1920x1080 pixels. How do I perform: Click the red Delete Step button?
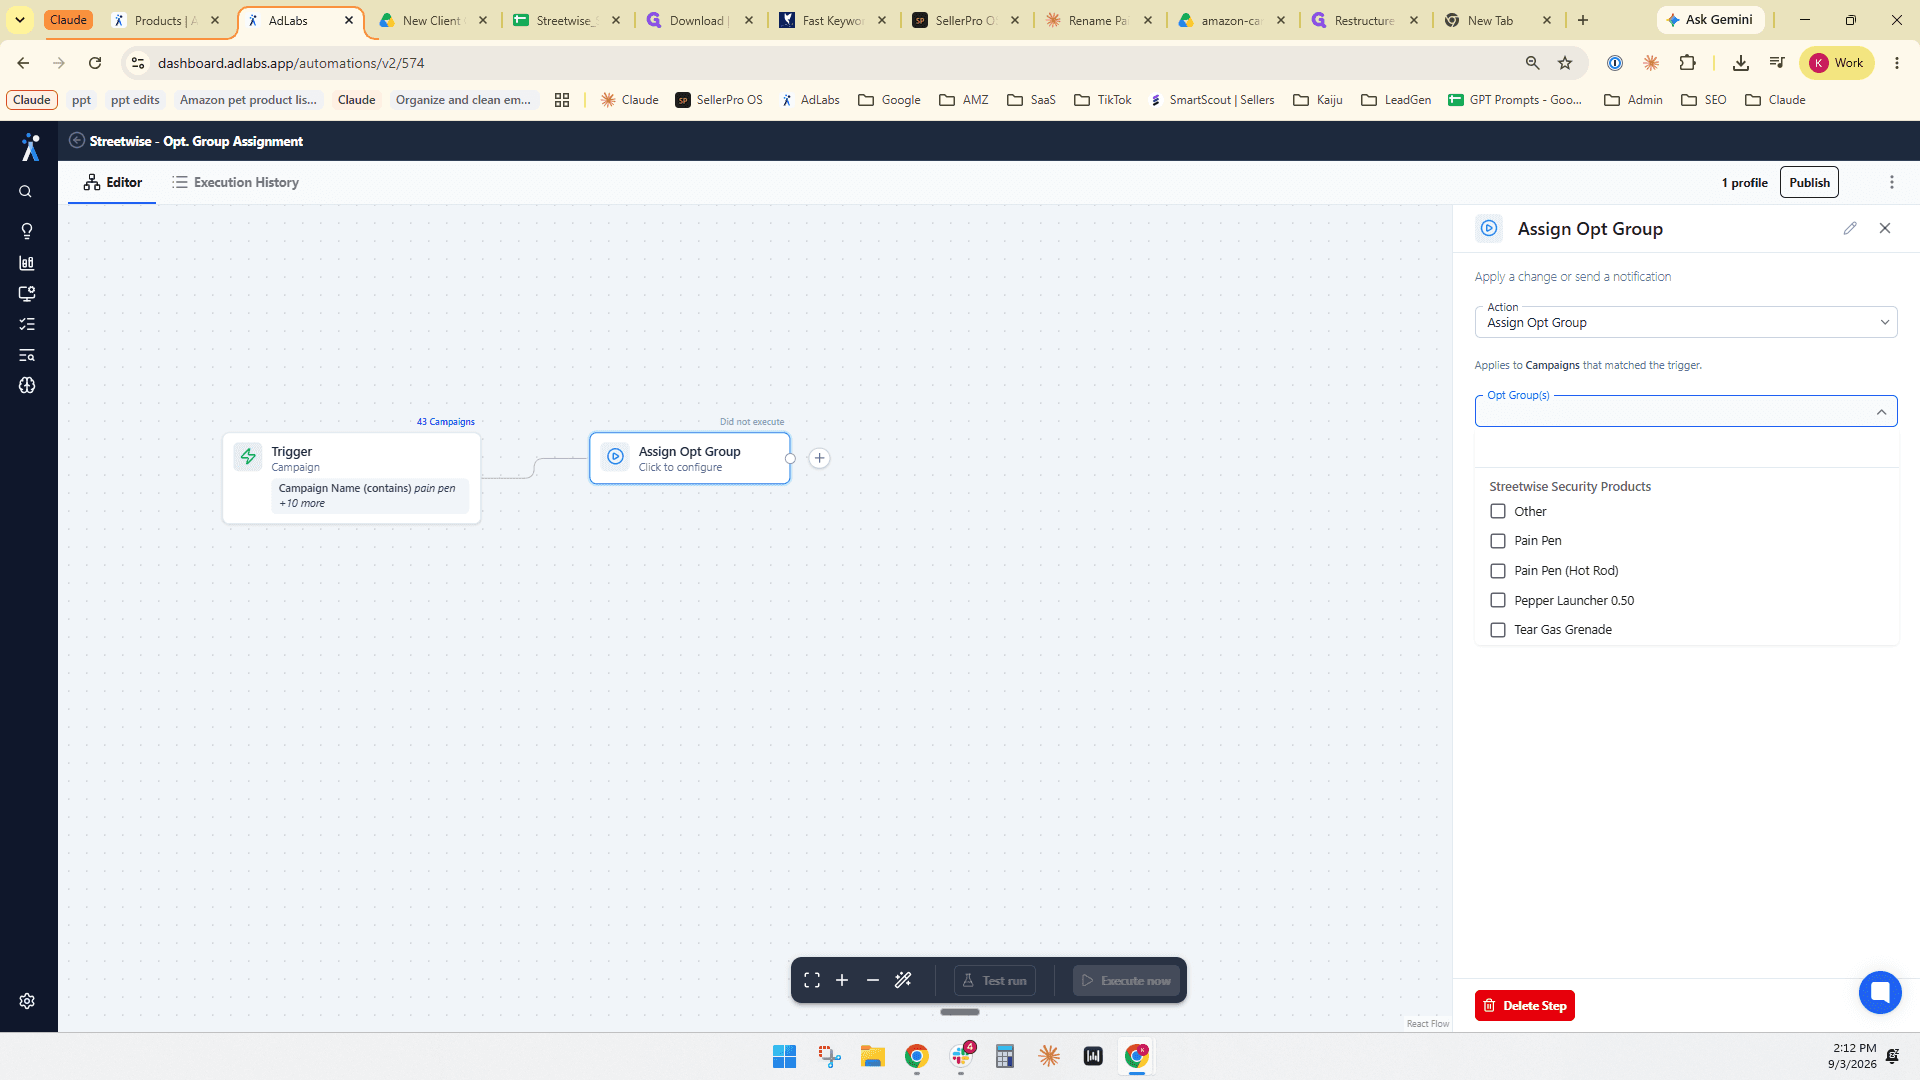pyautogui.click(x=1524, y=1006)
